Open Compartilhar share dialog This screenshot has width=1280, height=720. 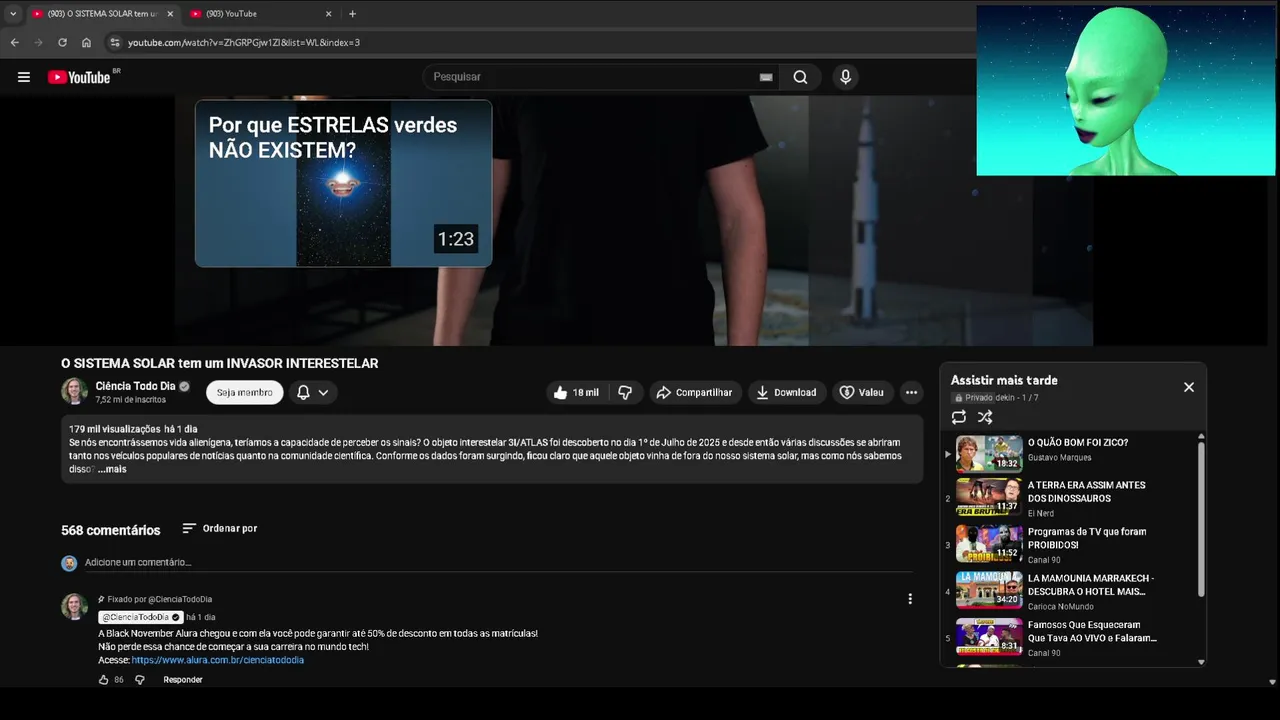click(x=695, y=393)
